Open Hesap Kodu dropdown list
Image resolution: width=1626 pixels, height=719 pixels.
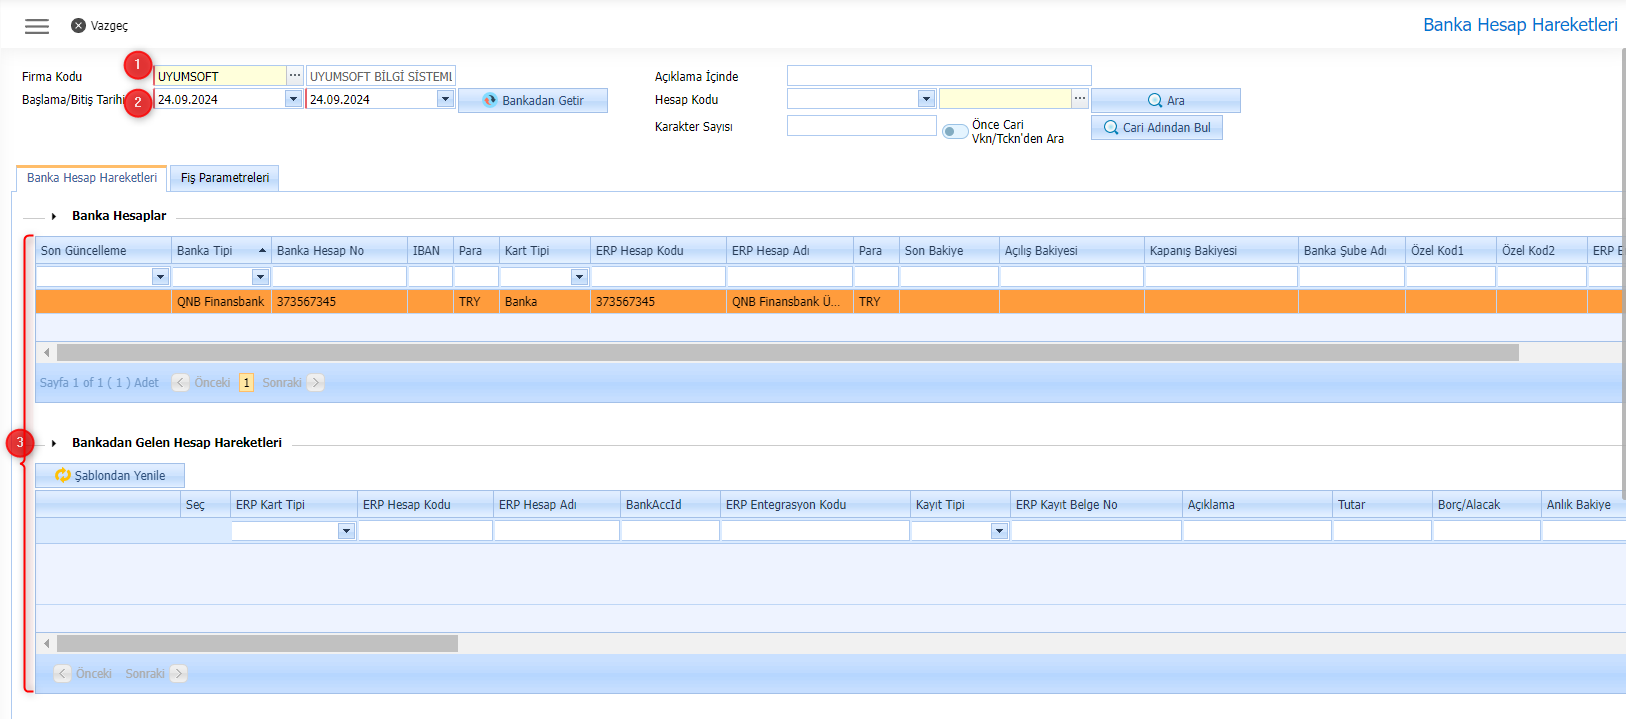click(x=926, y=99)
